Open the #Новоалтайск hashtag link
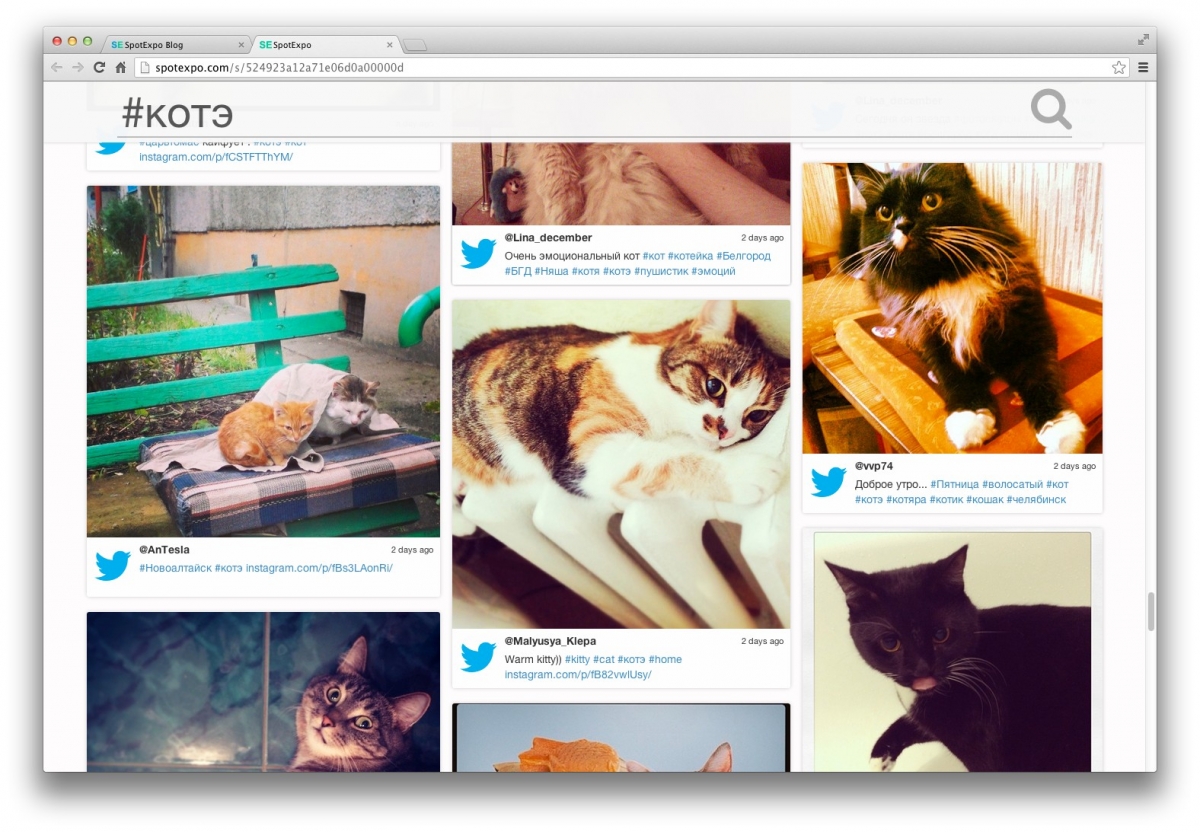The width and height of the screenshot is (1200, 832). [175, 568]
